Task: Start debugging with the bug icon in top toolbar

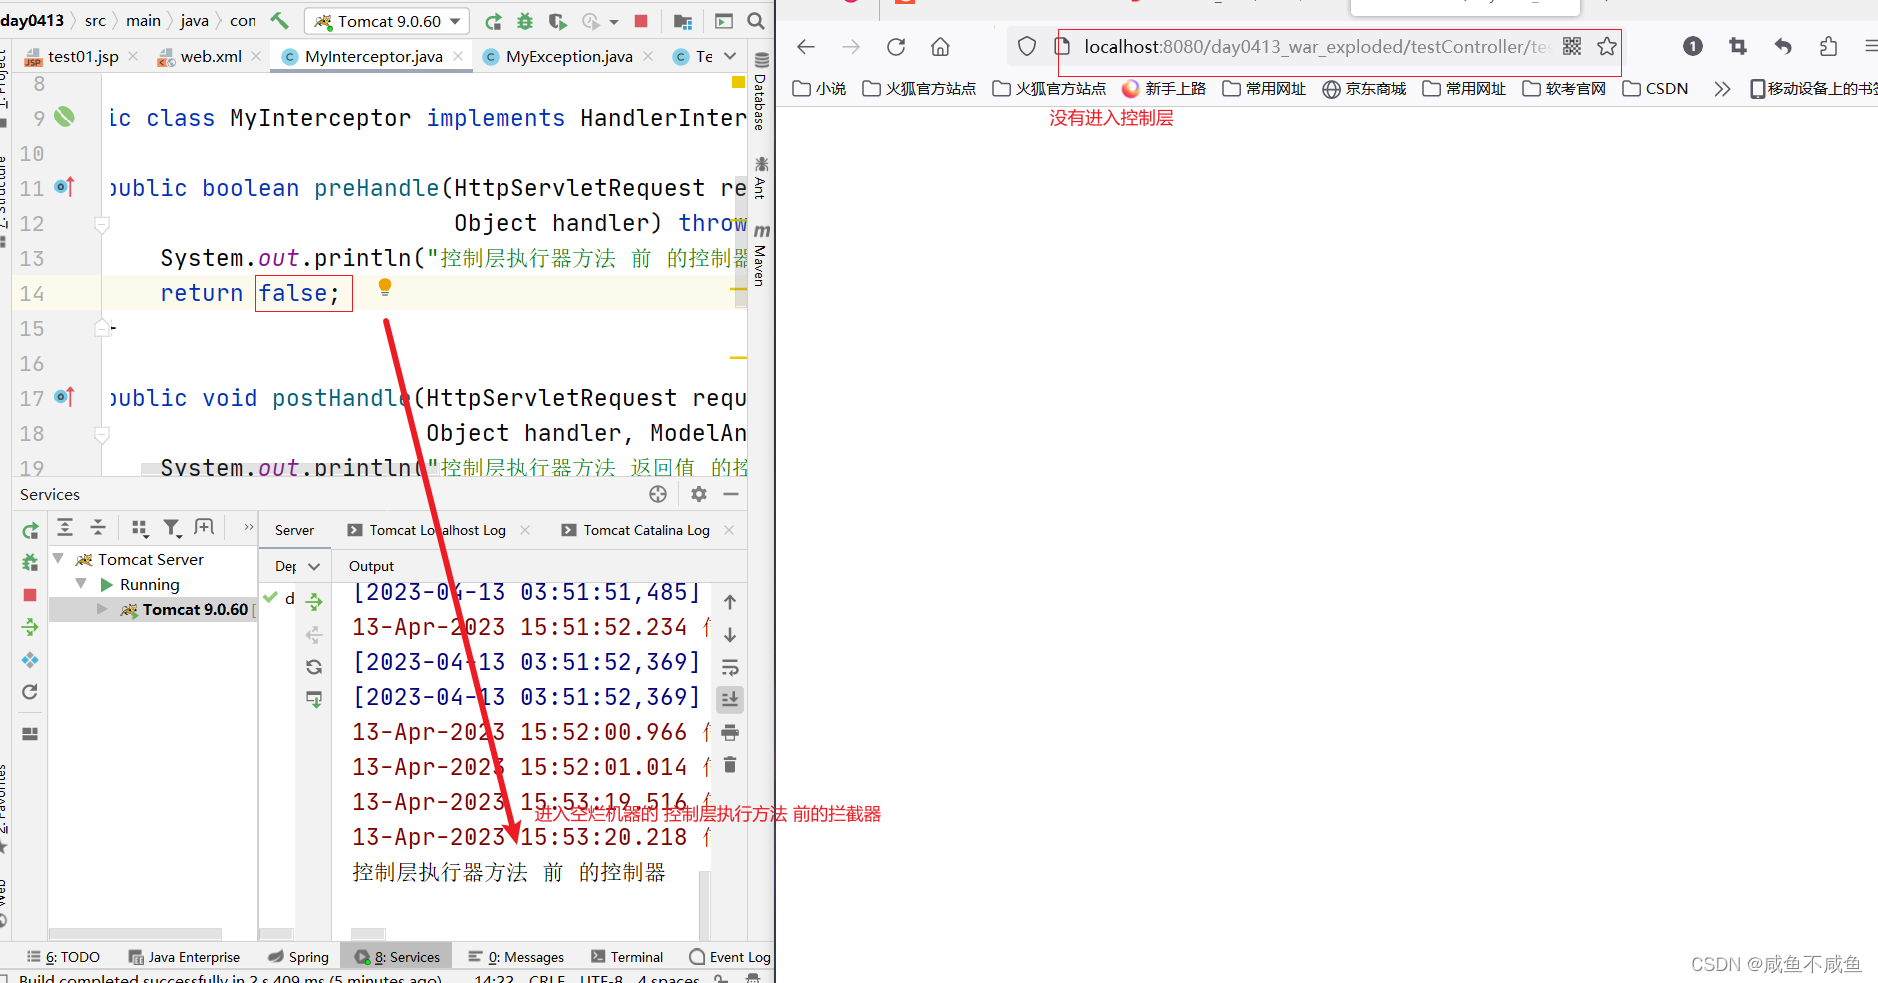Action: coord(525,21)
